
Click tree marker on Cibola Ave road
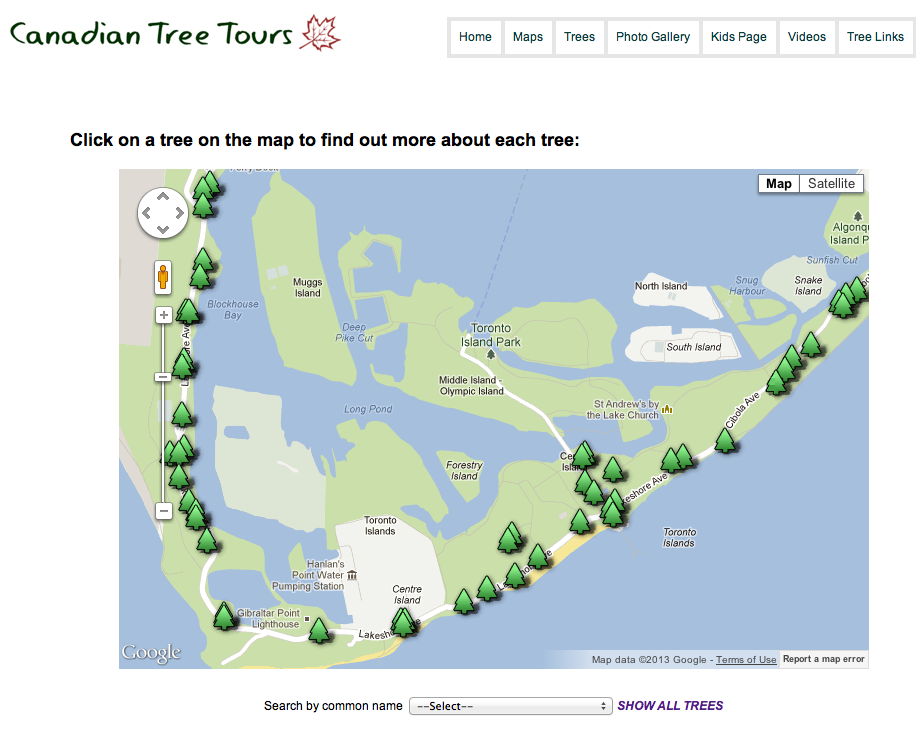click(725, 441)
